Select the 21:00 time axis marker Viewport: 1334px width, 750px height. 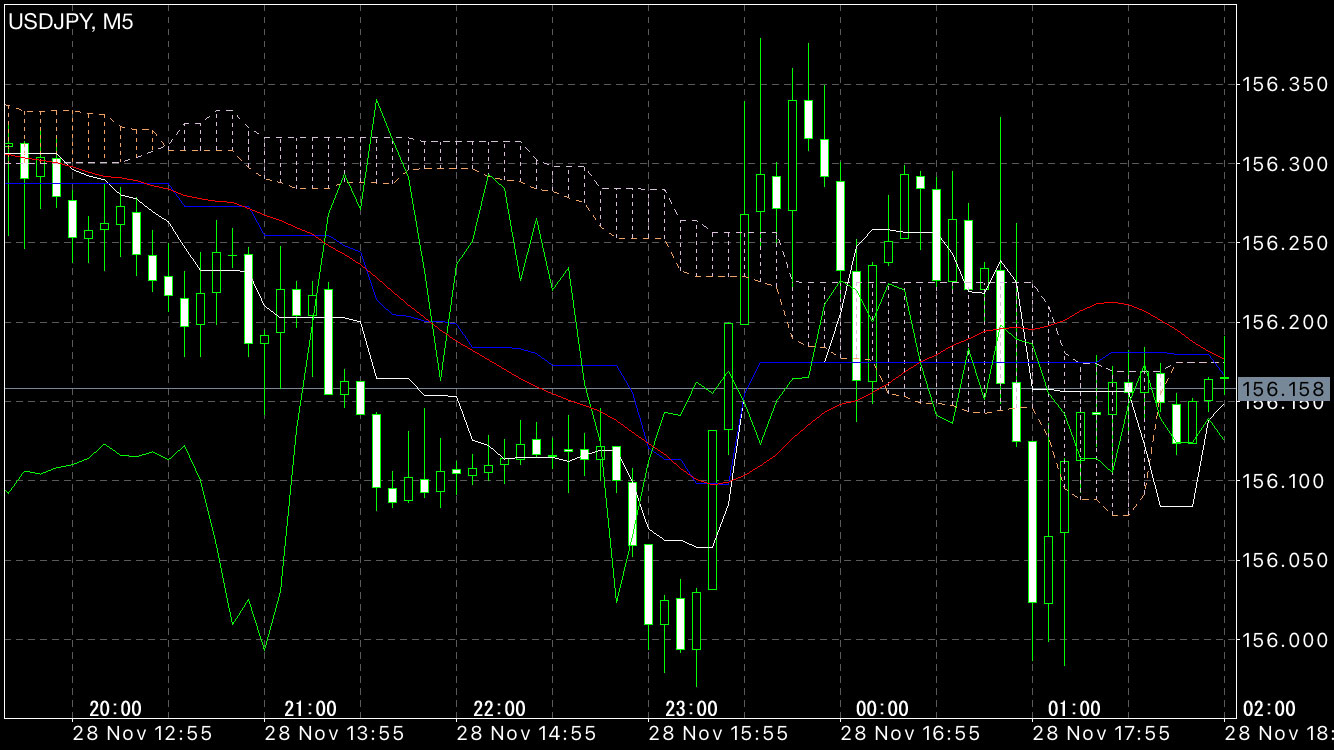[x=310, y=709]
